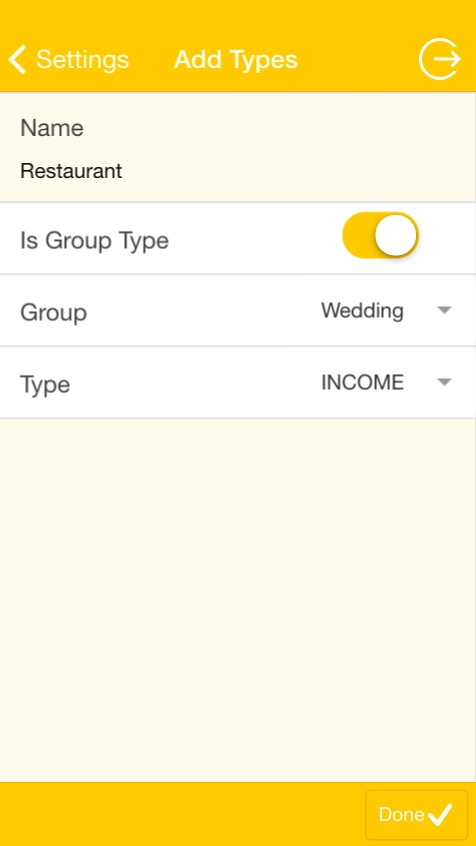Tap the Add Types title
Image resolution: width=476 pixels, height=846 pixels.
236,59
